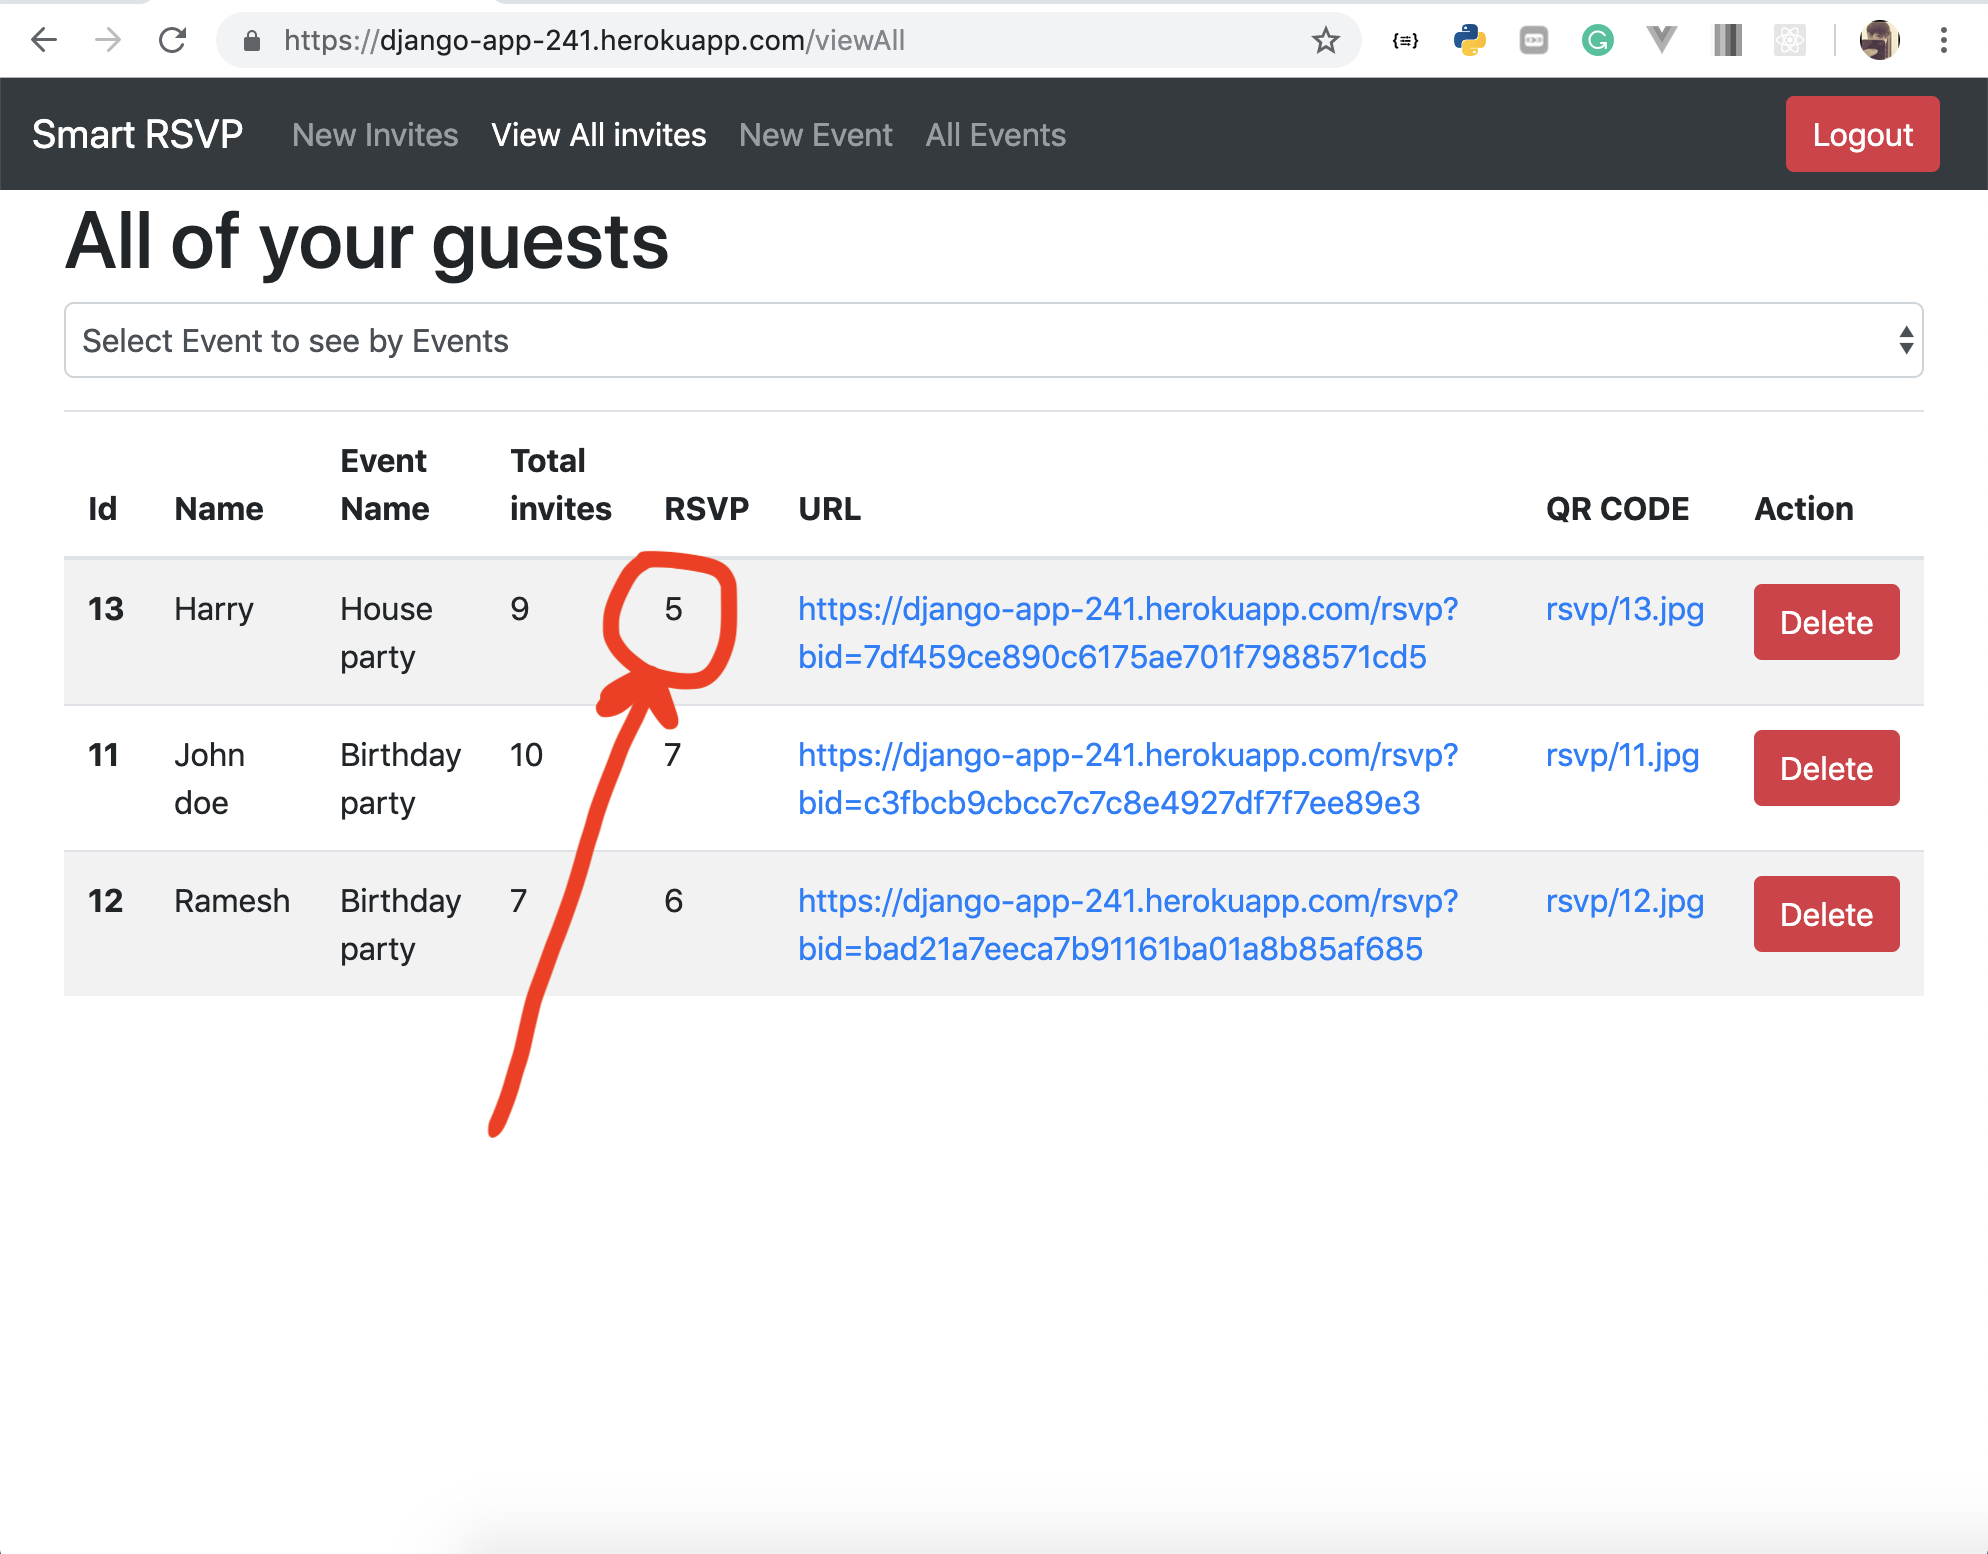Click the Grammarly extension icon
Image resolution: width=1988 pixels, height=1554 pixels.
pyautogui.click(x=1597, y=40)
